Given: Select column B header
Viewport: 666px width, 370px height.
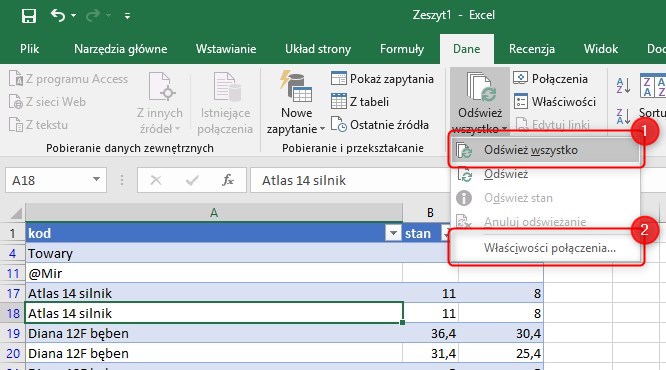Looking at the screenshot, I should 430,212.
